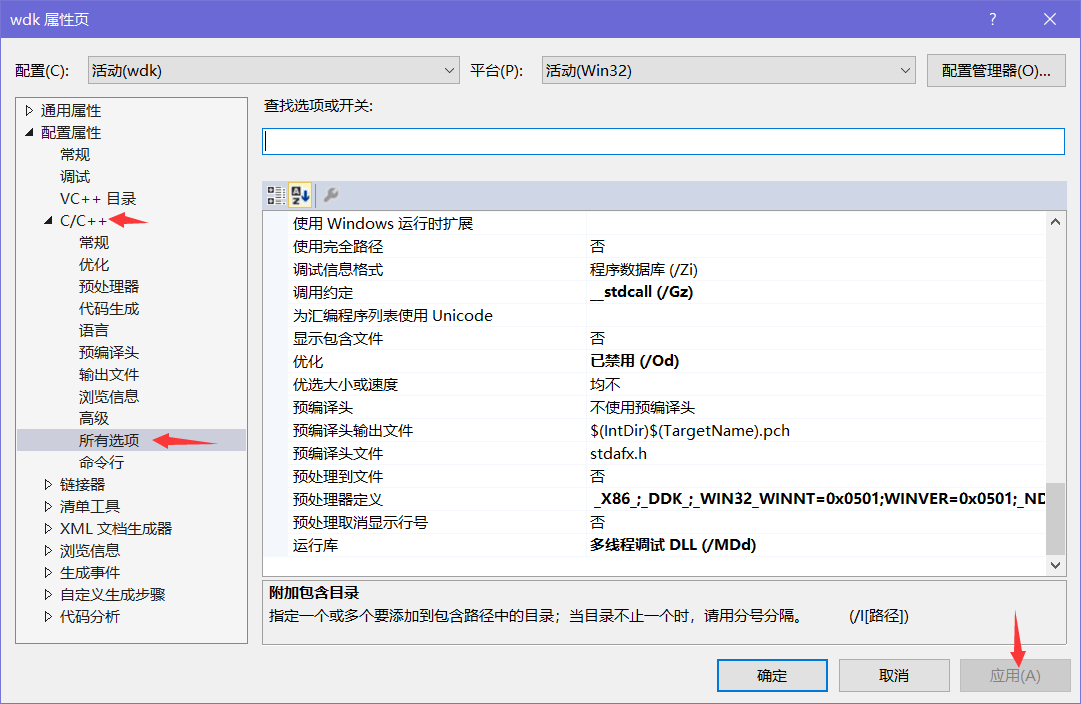Screen dimensions: 1081x704
Task: Expand the 通用属性 tree node
Action: pyautogui.click(x=29, y=110)
